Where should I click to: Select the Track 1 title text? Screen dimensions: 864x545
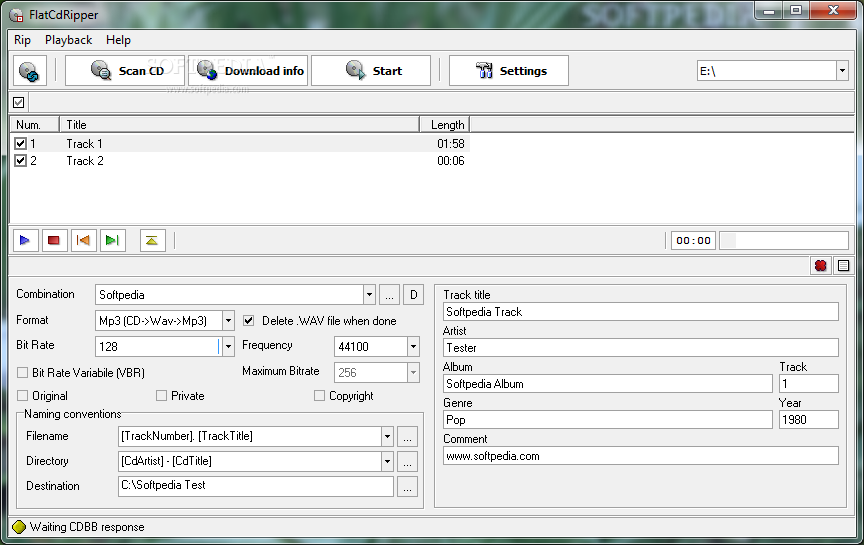(84, 144)
